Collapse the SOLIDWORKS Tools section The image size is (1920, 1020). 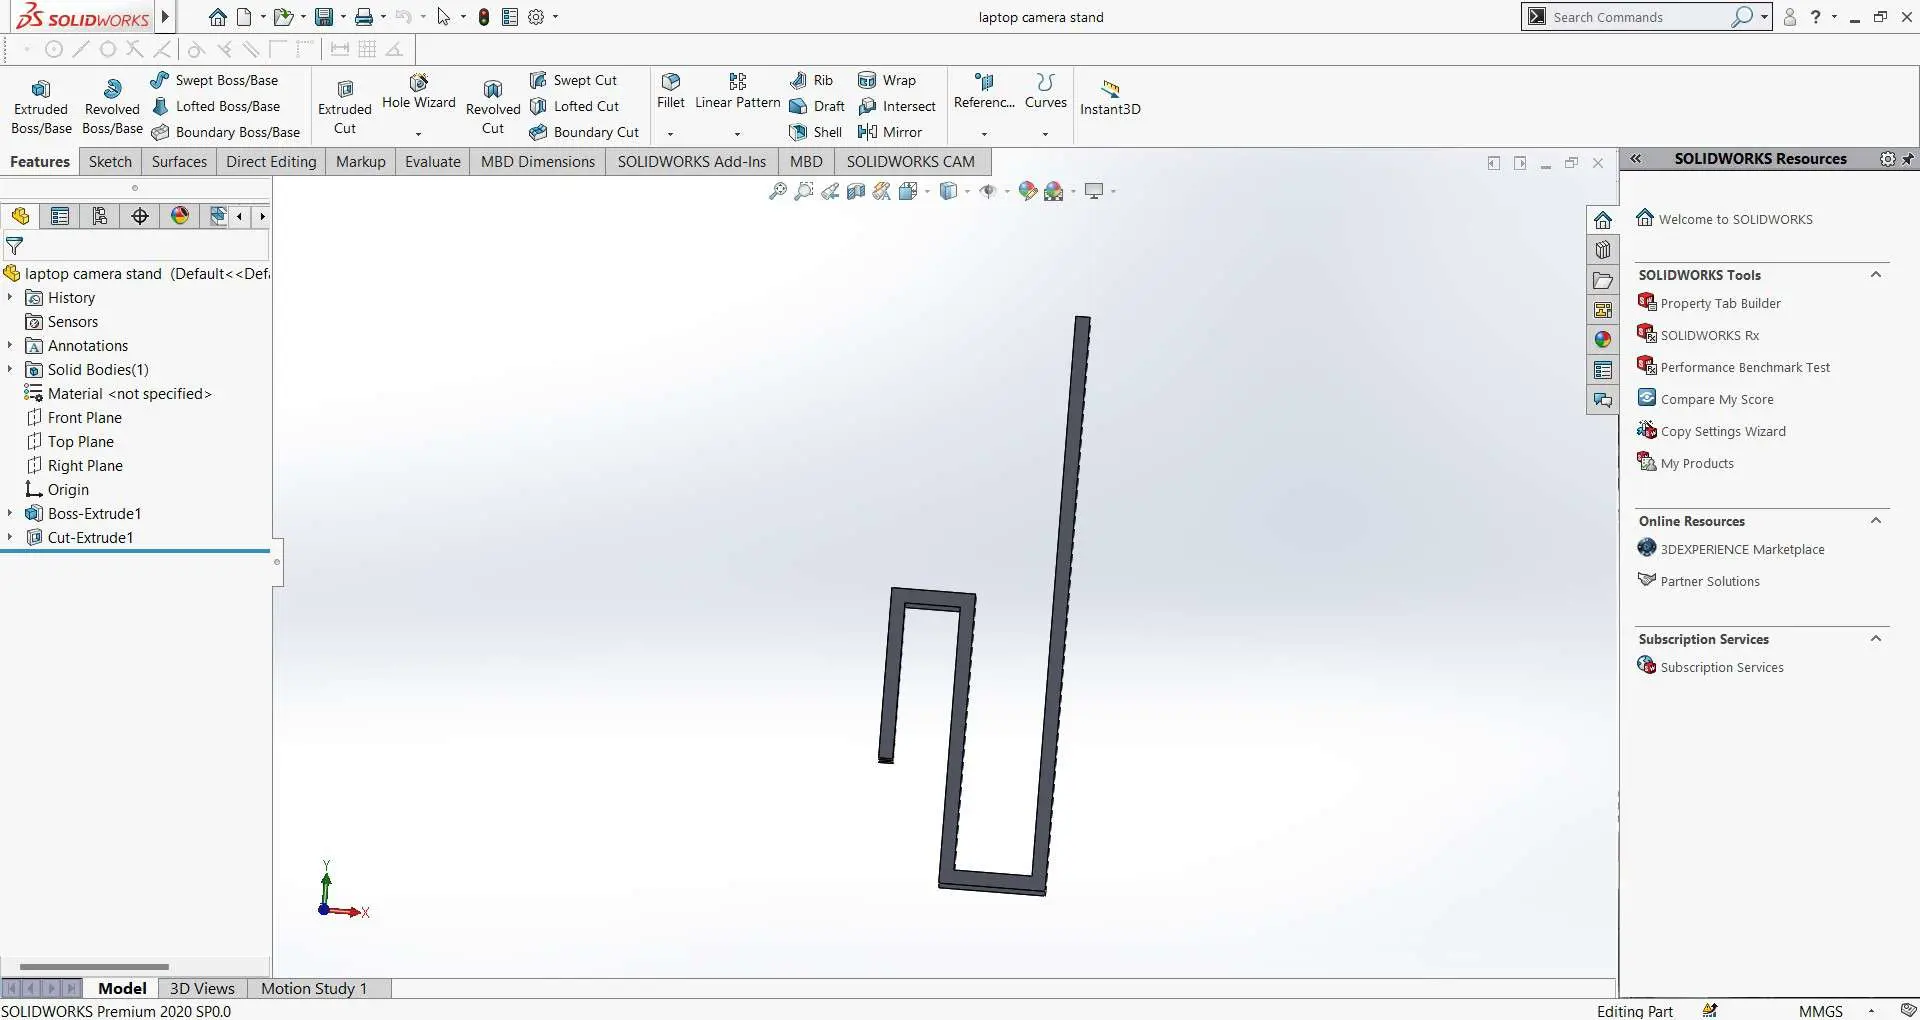(1876, 275)
